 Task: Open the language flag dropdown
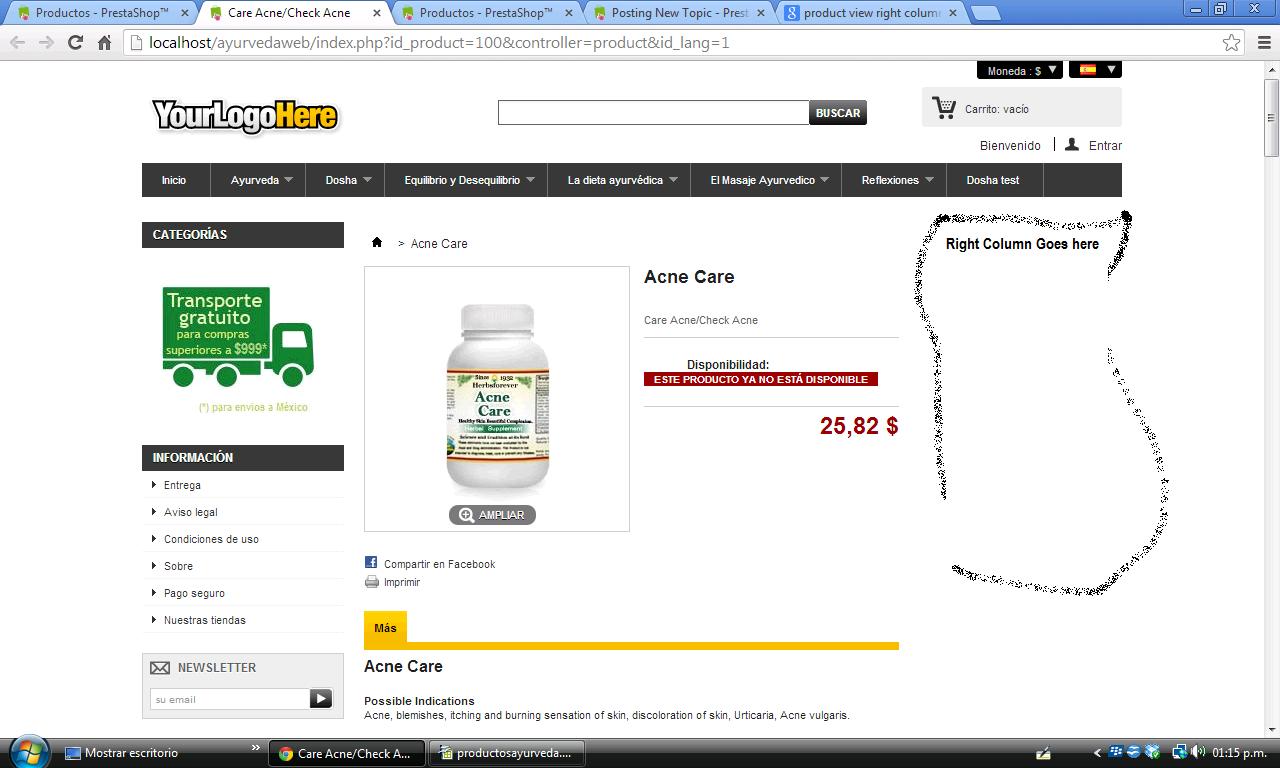point(1095,69)
